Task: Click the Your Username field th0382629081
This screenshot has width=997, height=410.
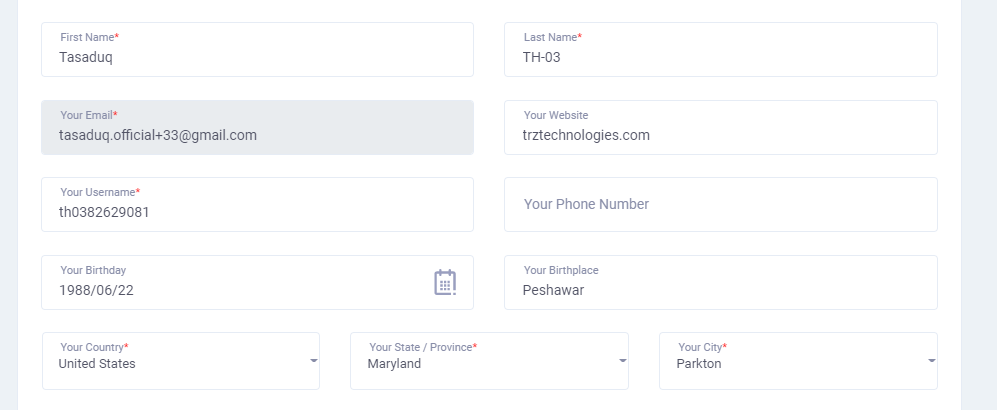Action: 258,205
